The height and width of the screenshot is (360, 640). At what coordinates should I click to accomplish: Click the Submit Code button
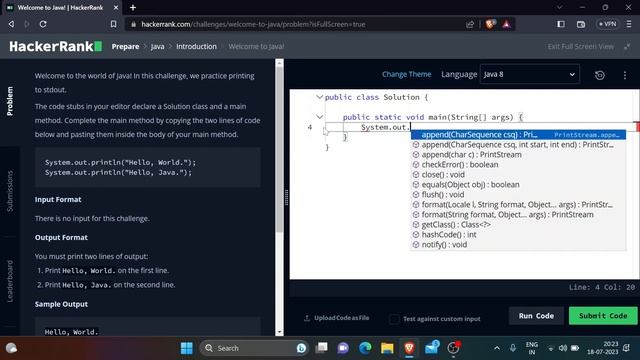pos(603,316)
